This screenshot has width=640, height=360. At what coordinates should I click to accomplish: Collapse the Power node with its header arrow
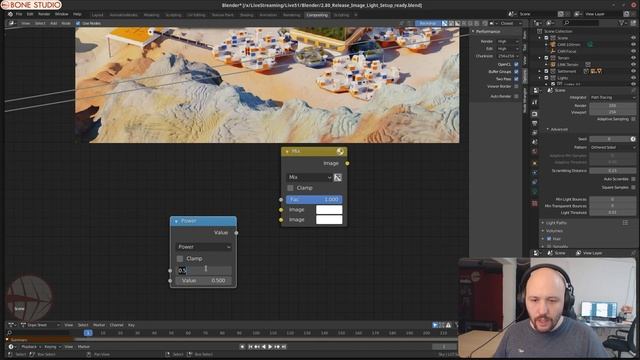(176, 221)
